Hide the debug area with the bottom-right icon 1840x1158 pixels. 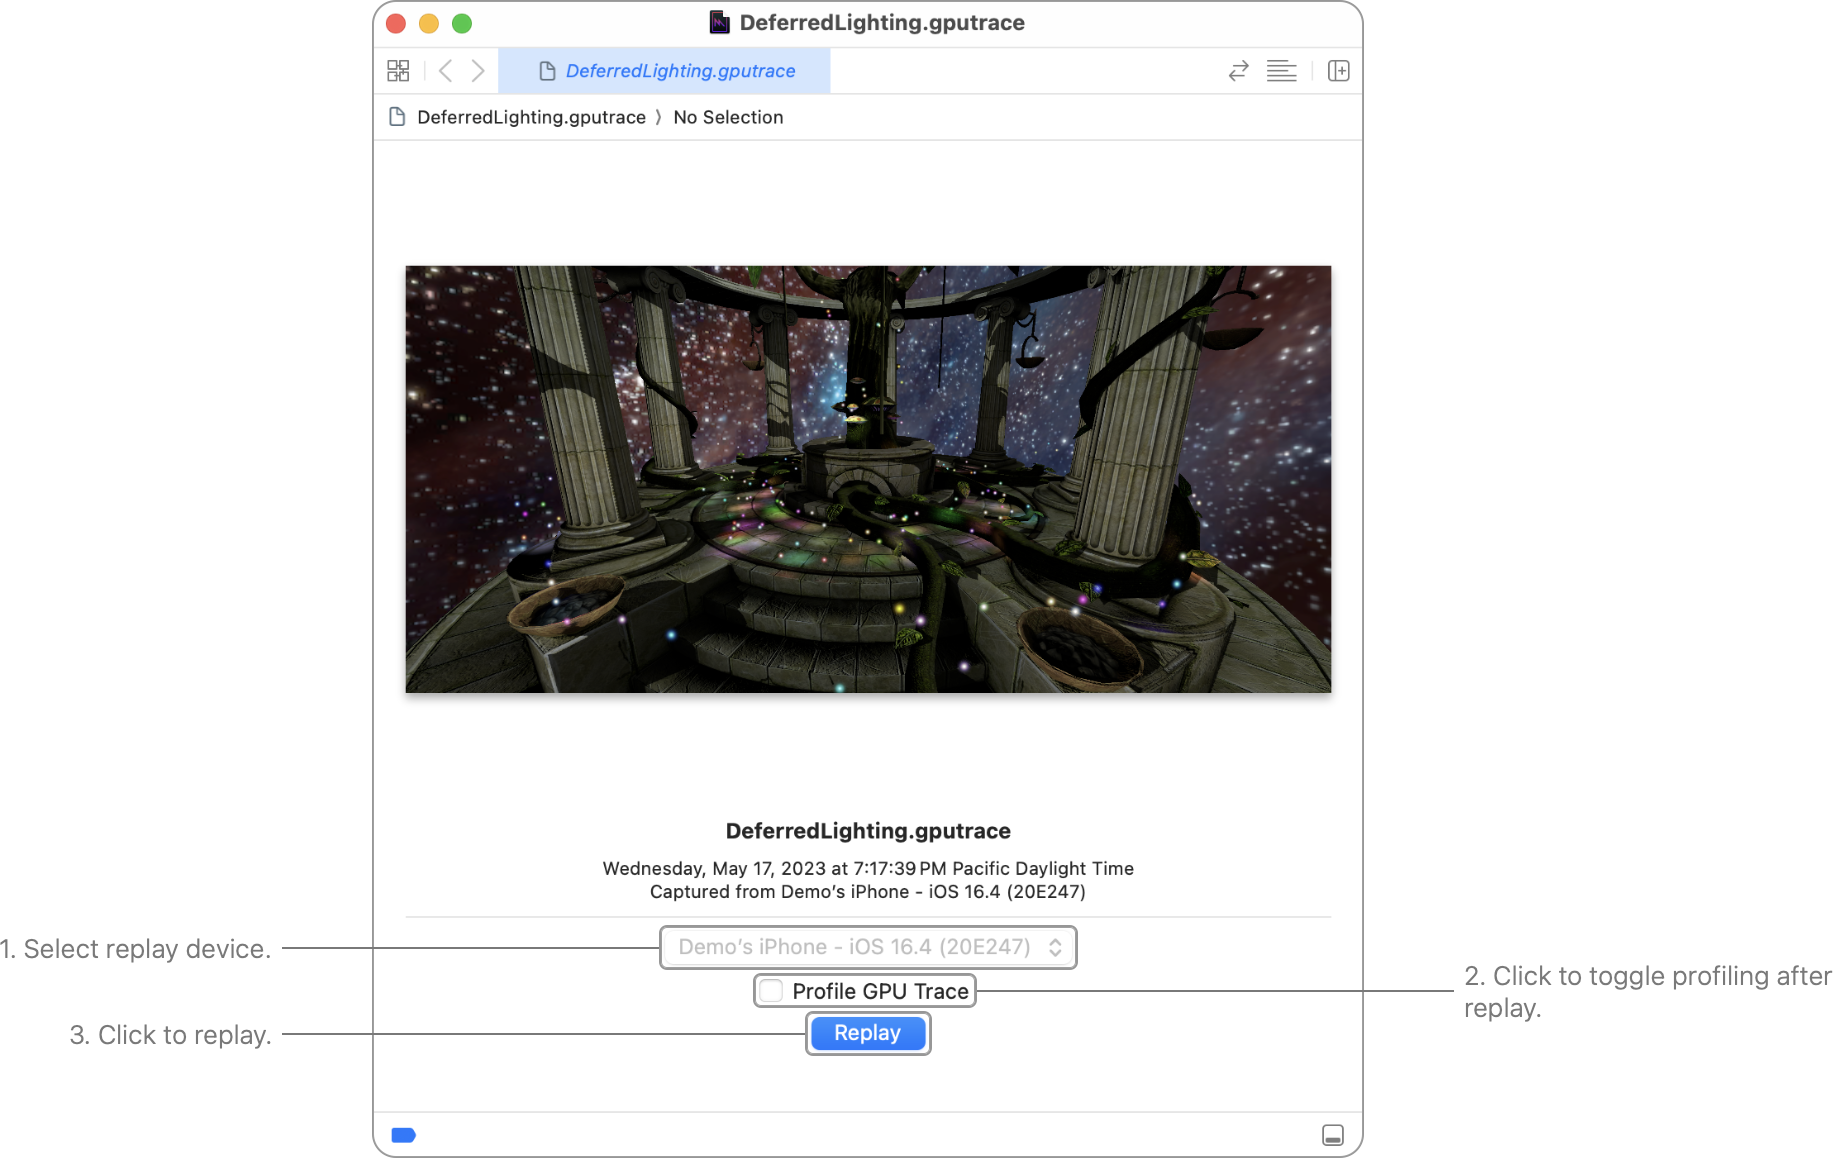coord(1332,1134)
